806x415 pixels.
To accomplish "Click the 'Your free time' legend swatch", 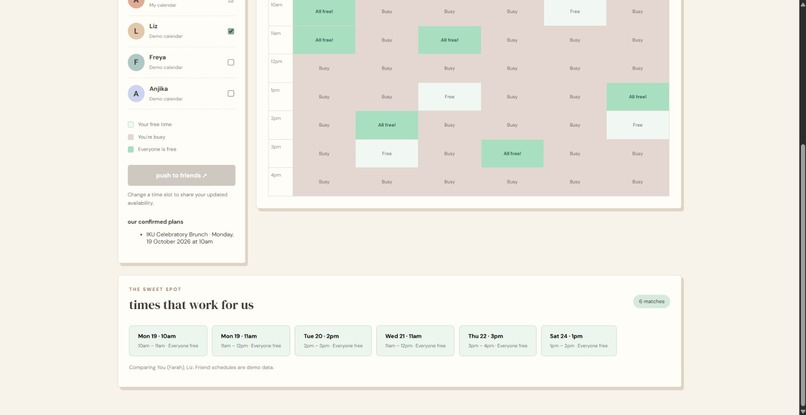I will tap(131, 124).
